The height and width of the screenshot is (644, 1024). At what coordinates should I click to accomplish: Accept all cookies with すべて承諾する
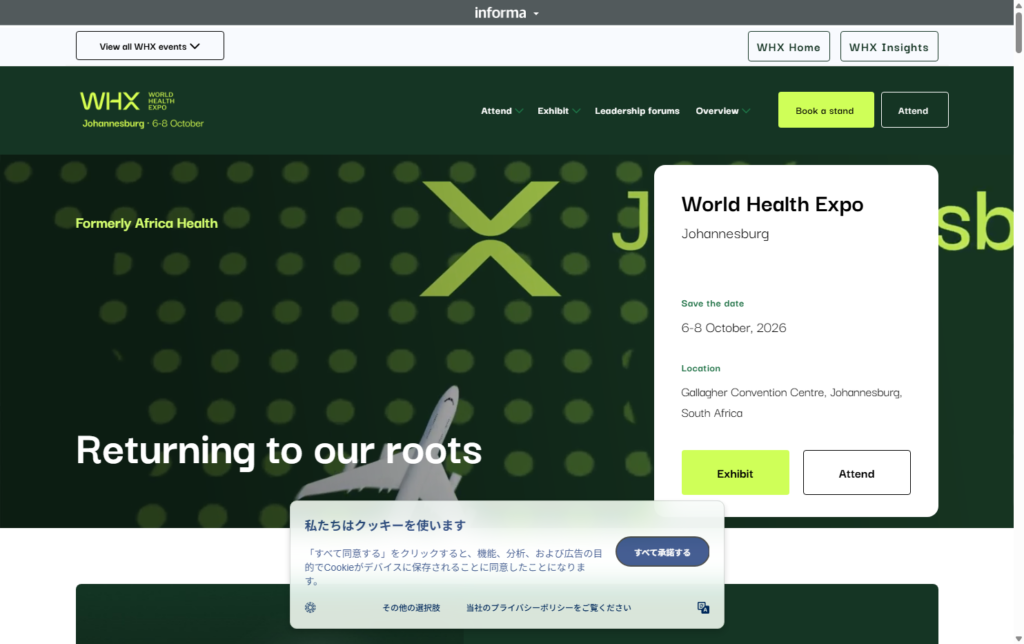(662, 551)
